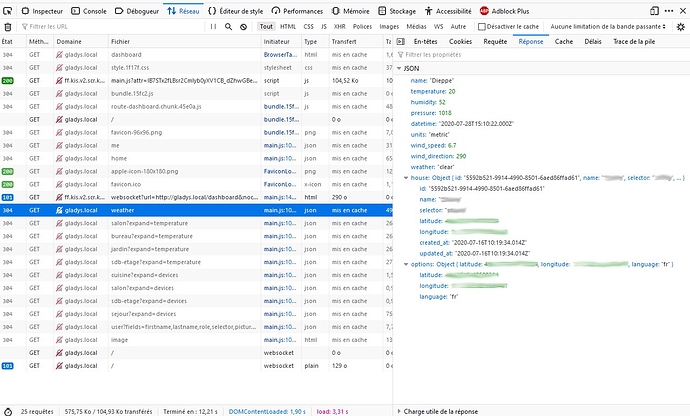
Task: Toggle the network details panel icon
Action: point(400,41)
